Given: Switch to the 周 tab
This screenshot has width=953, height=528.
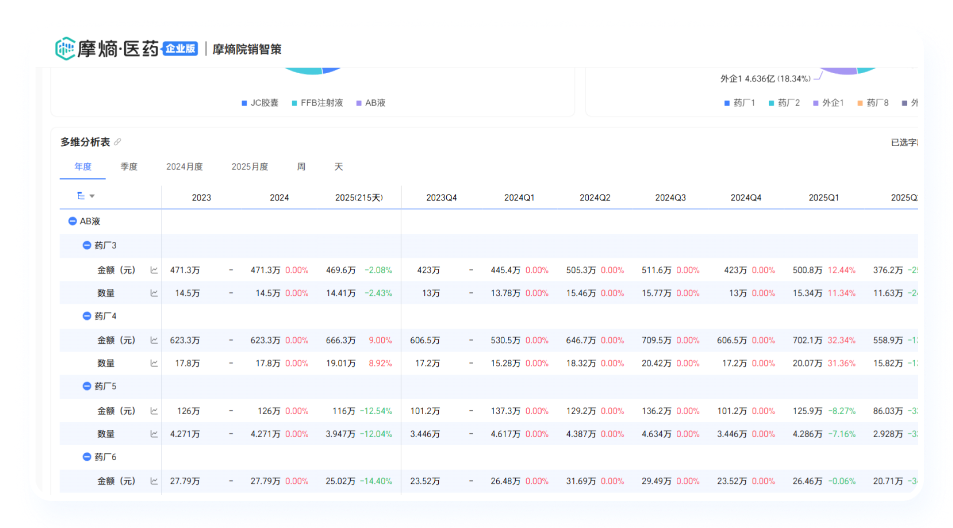Looking at the screenshot, I should click(301, 166).
